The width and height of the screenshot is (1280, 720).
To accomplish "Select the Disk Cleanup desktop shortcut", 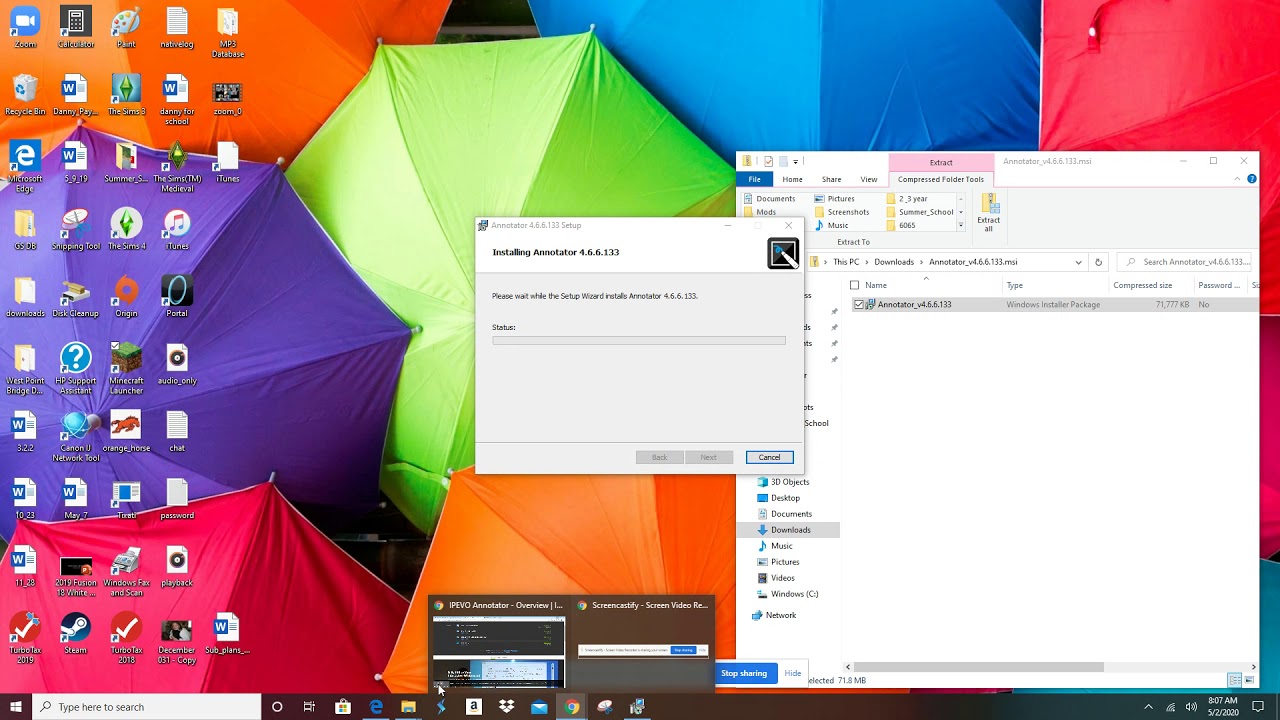I will (76, 297).
